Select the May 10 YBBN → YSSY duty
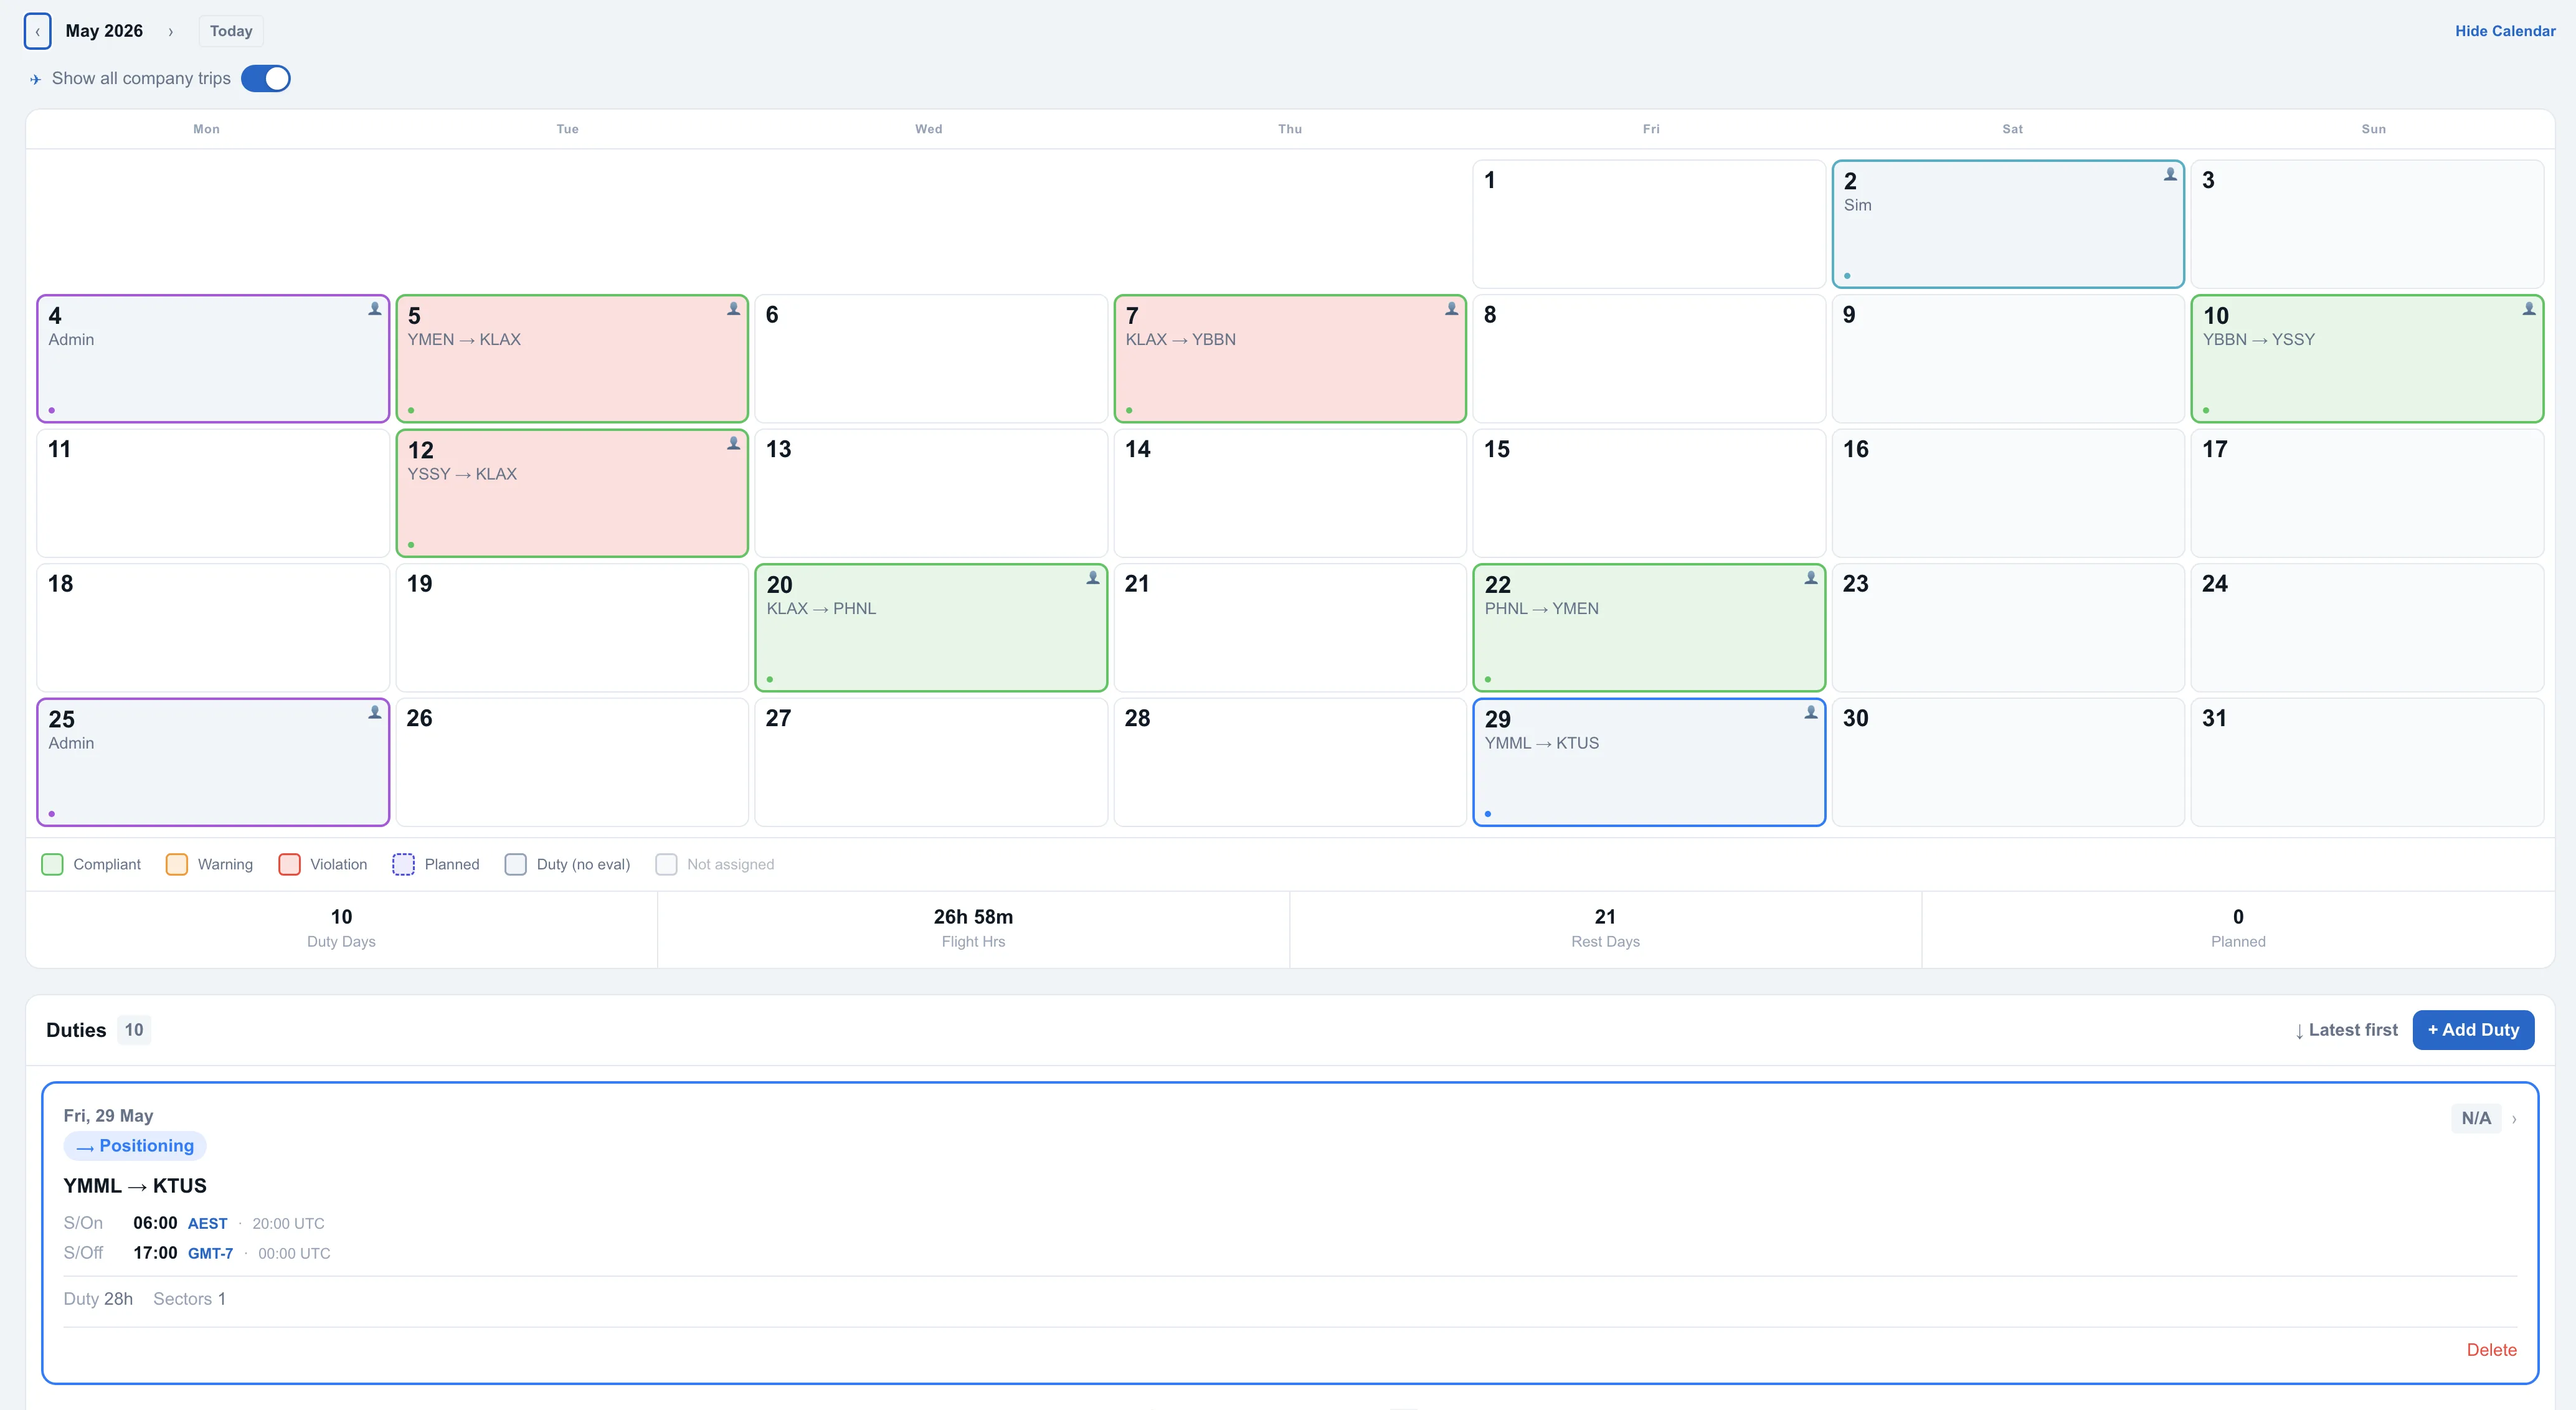2576x1410 pixels. point(2367,358)
